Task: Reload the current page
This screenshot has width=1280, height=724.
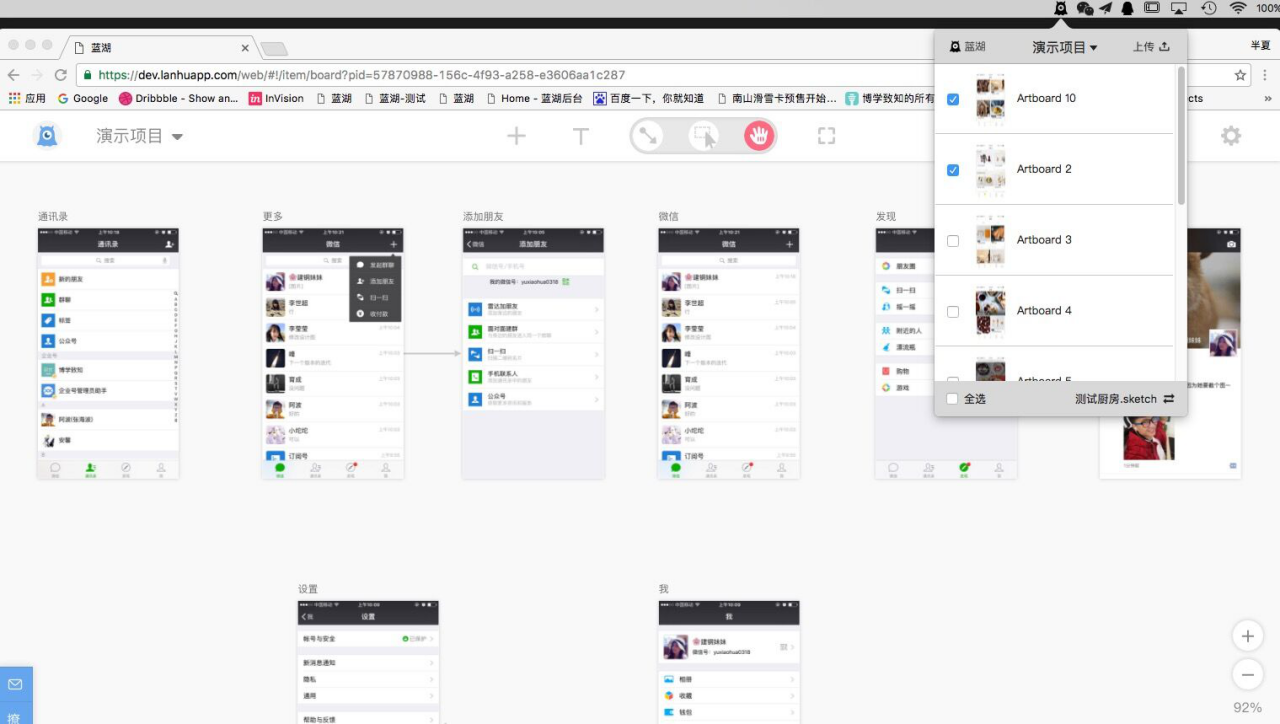Action: pos(61,75)
